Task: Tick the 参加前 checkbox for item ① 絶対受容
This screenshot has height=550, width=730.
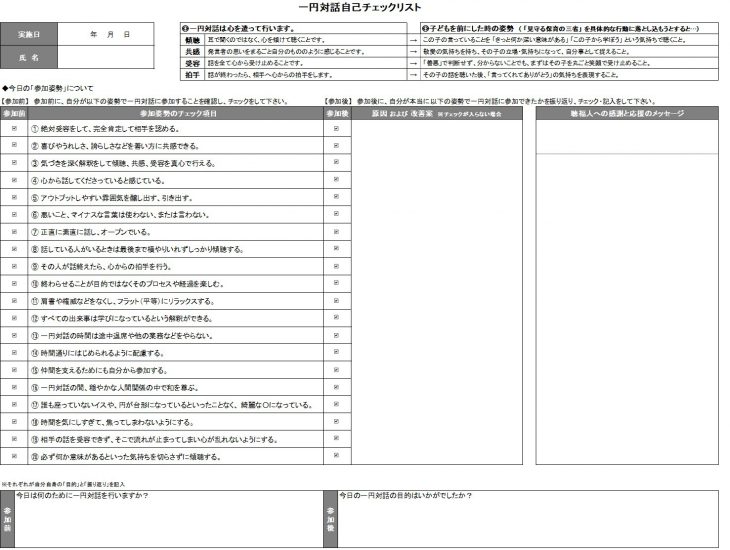Action: [x=14, y=129]
